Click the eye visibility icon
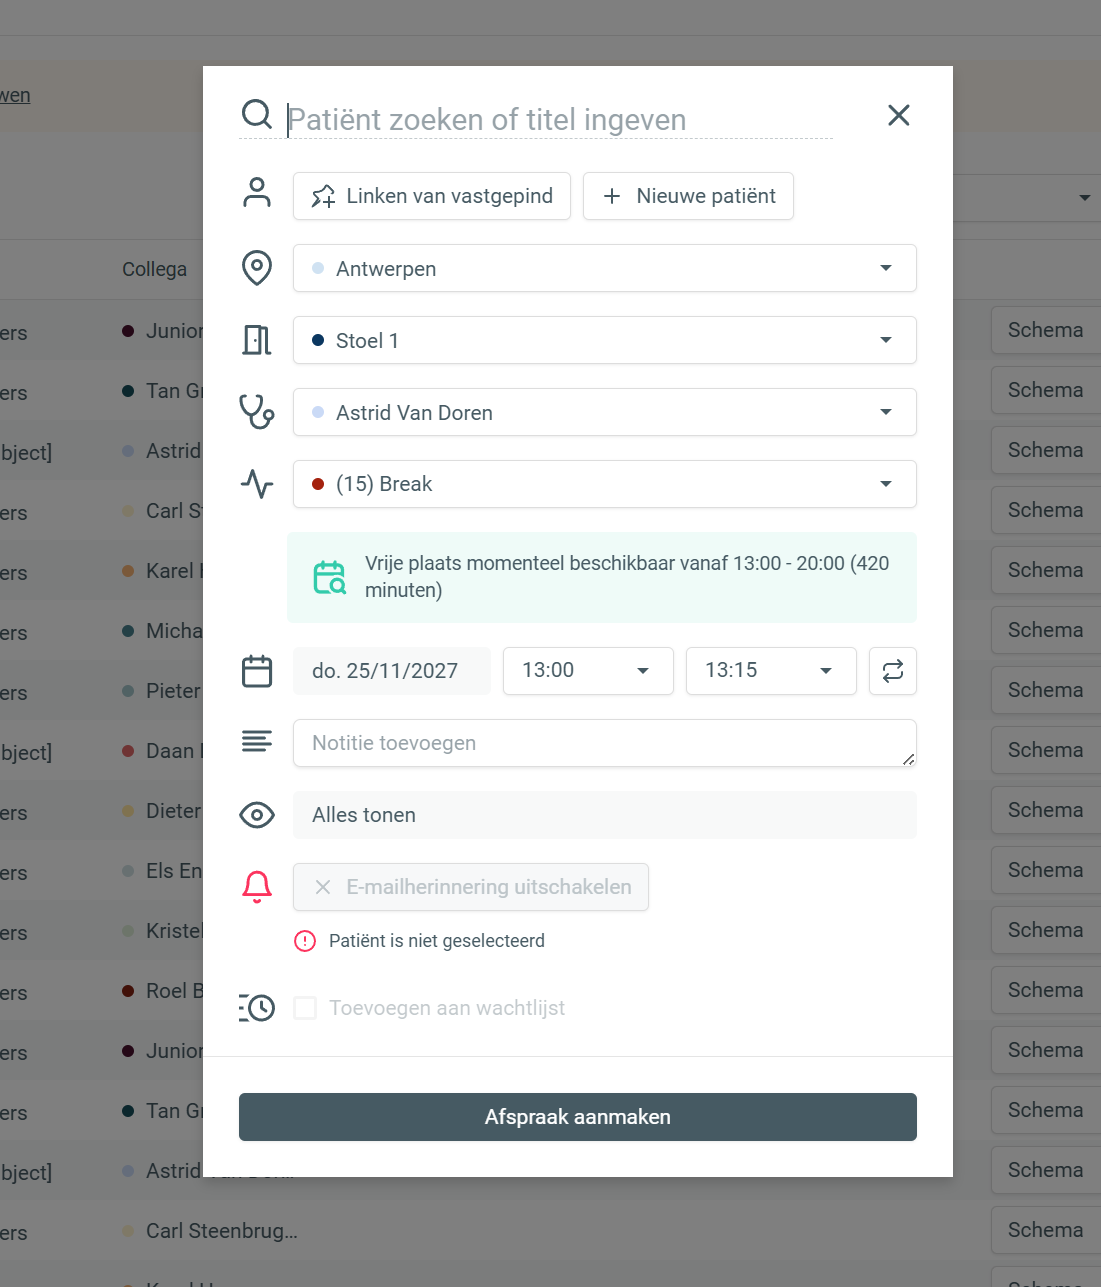 point(257,815)
